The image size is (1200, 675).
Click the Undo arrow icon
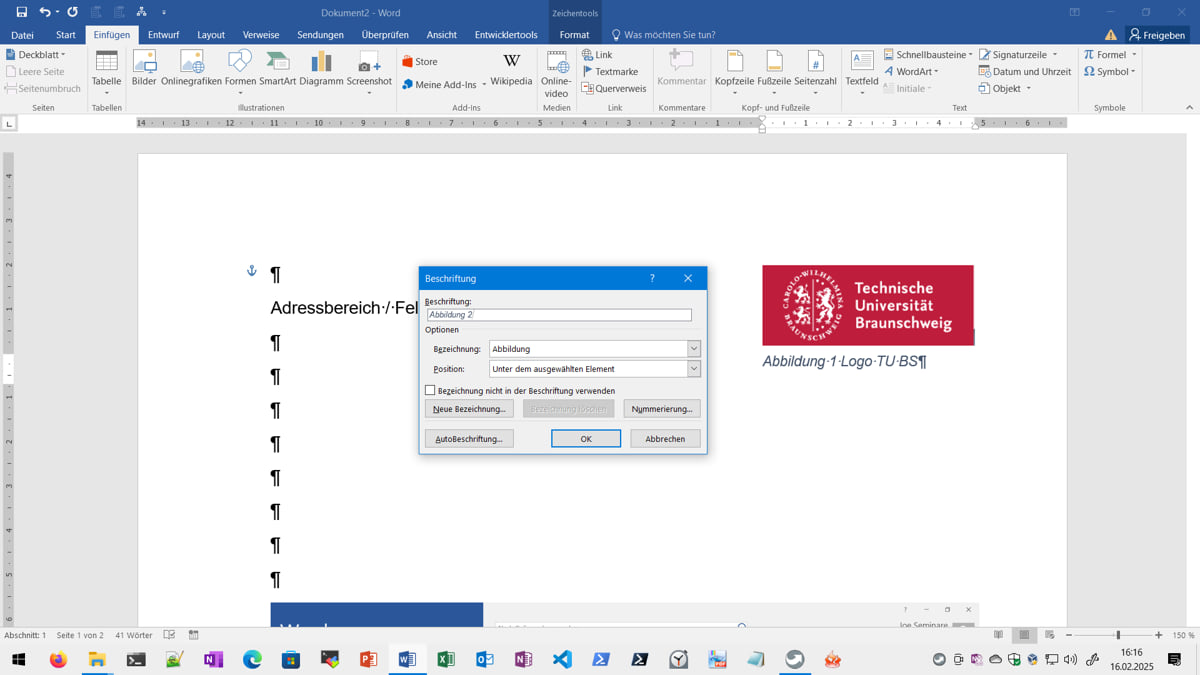click(45, 12)
